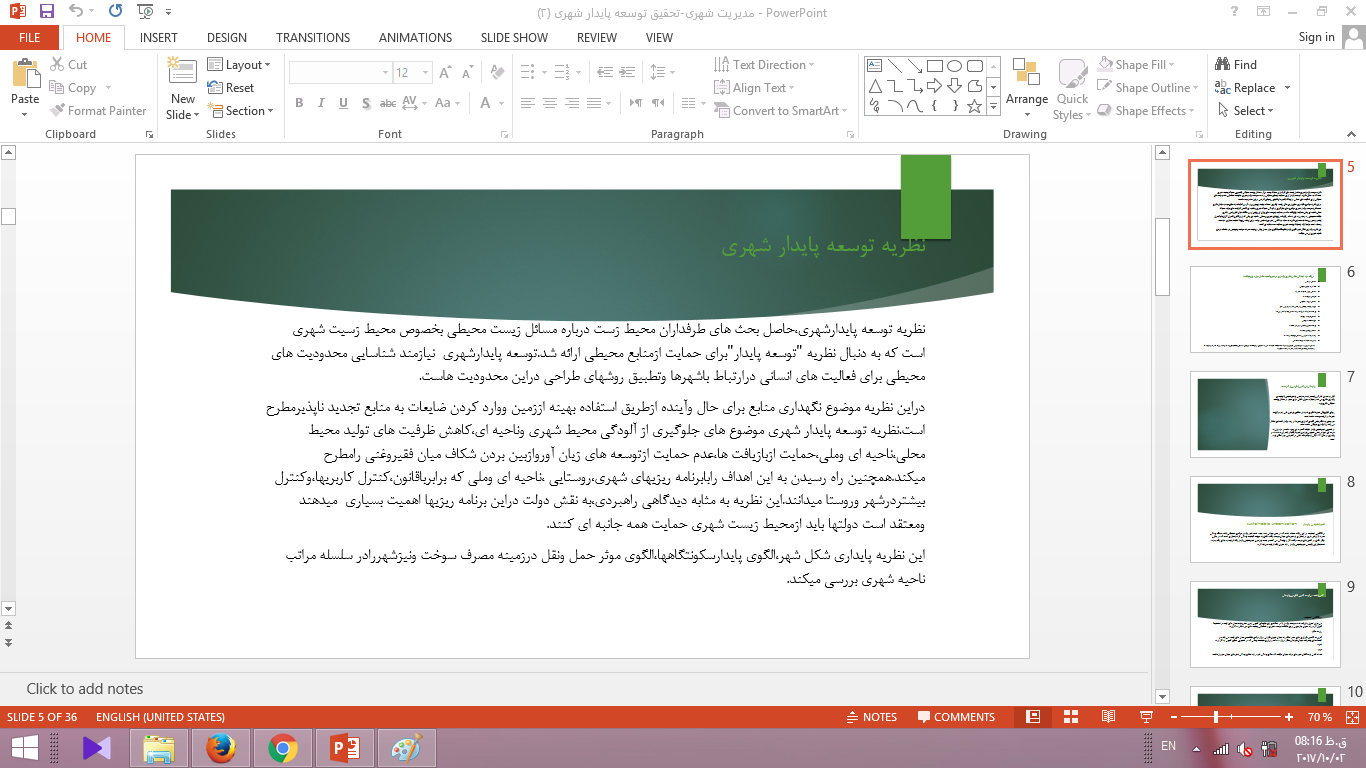Click the Windows Start button

pos(24,747)
